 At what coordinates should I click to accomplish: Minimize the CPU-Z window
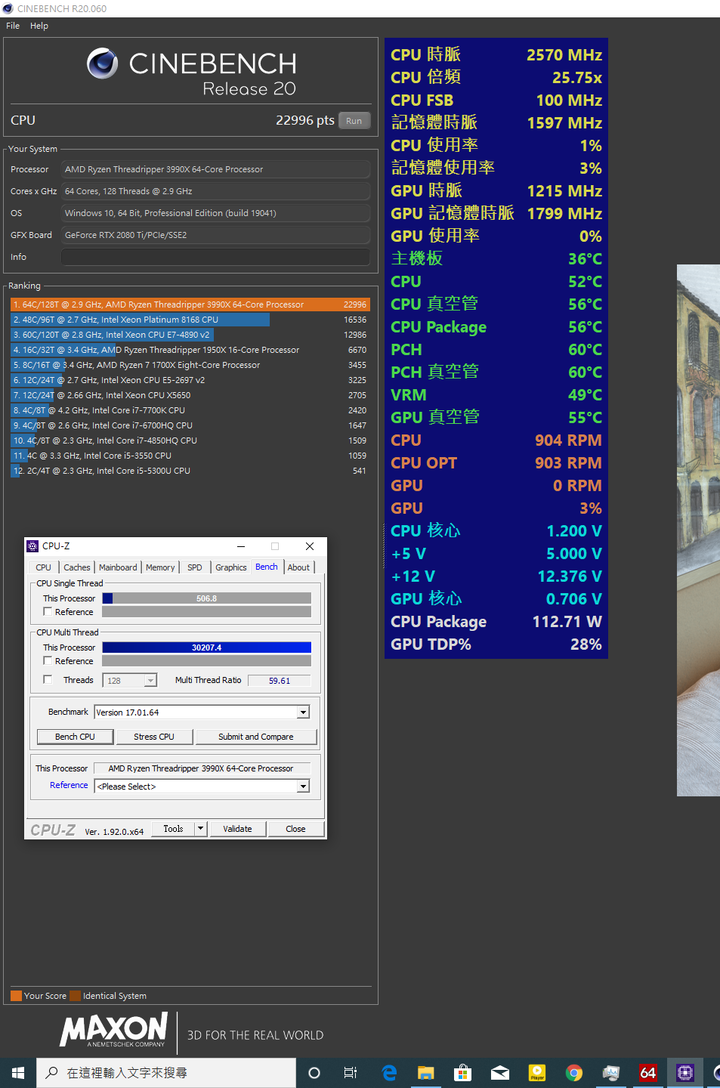coord(241,546)
